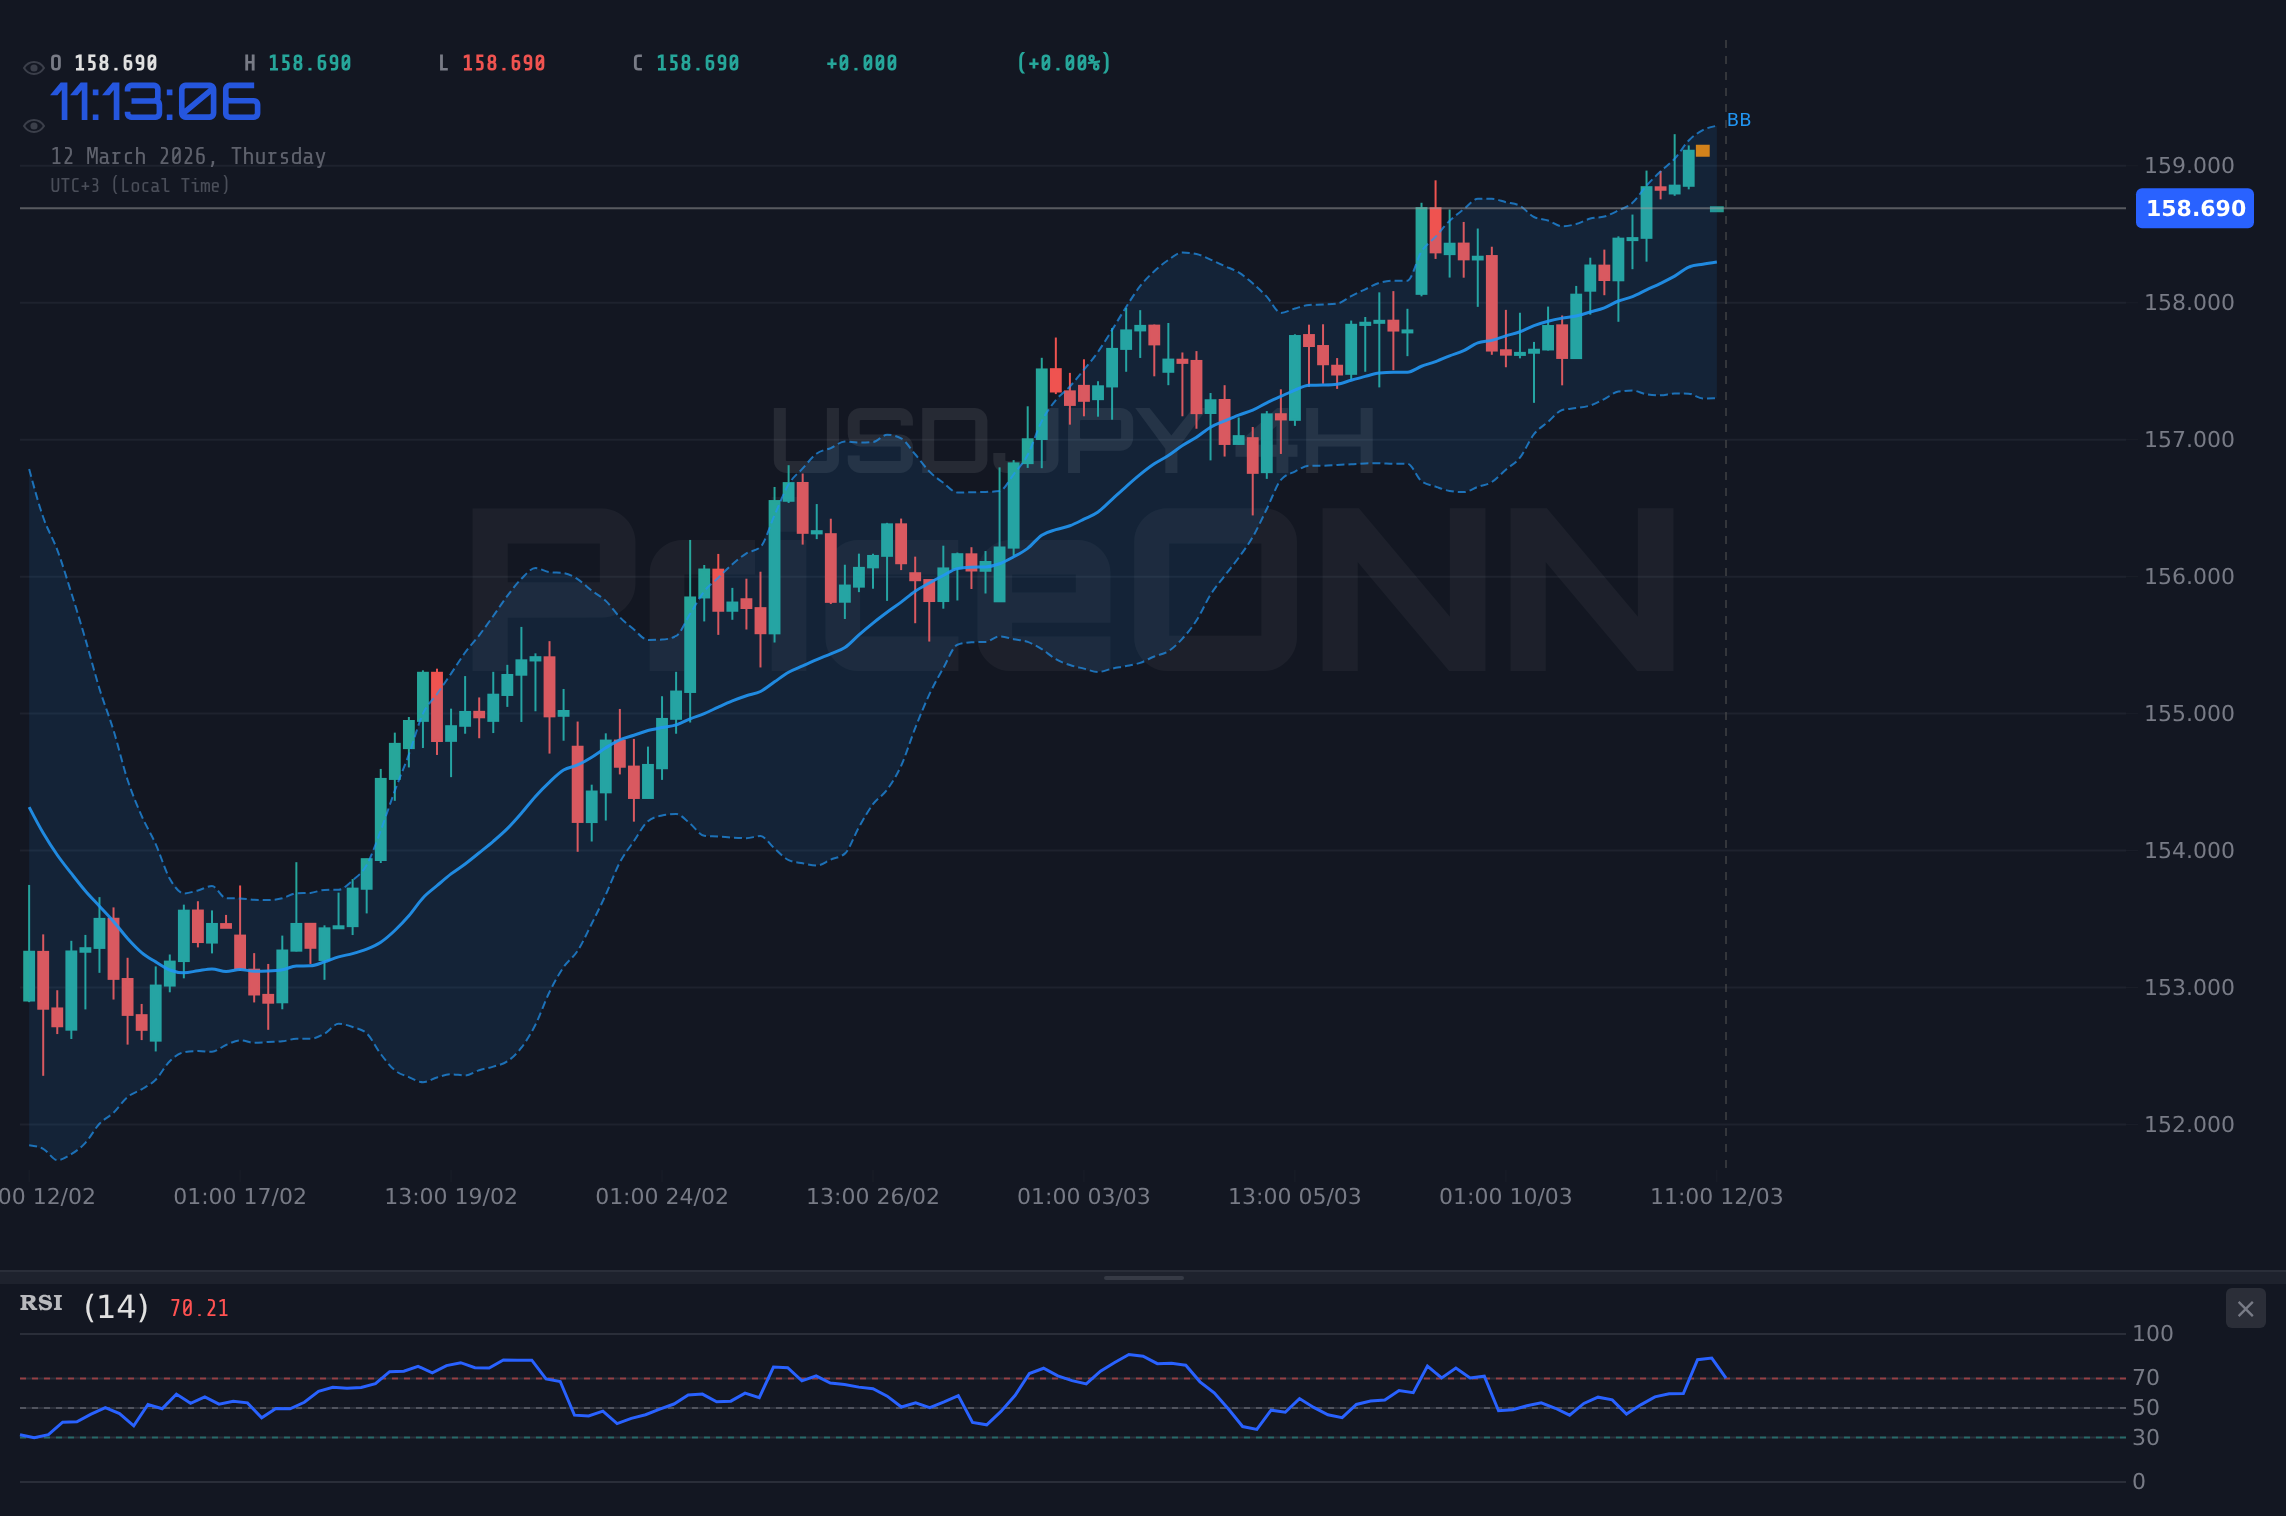Click the 01:00 03/03 time axis label
The height and width of the screenshot is (1516, 2286).
click(x=1084, y=1196)
